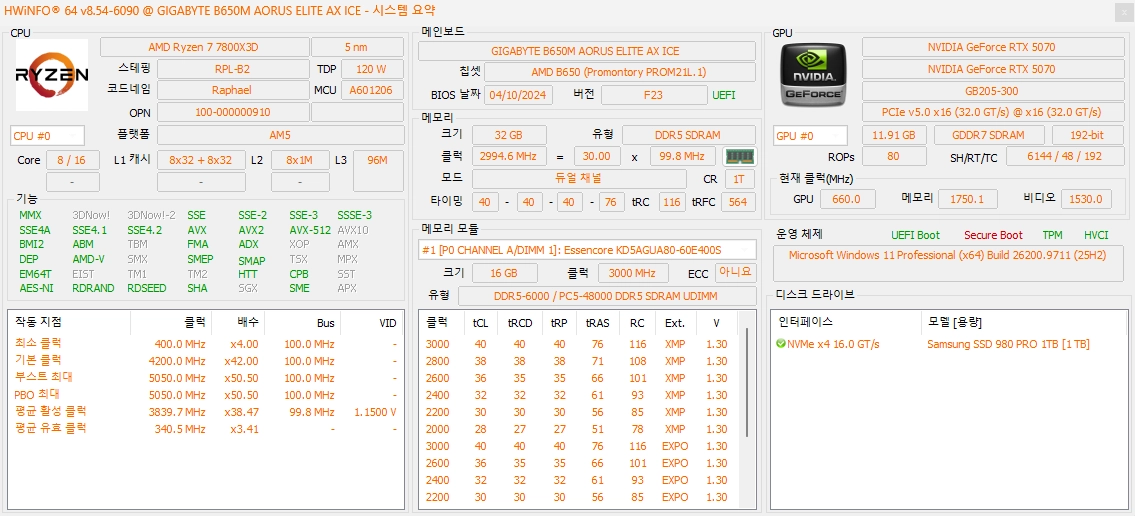
Task: Click the OPN value 100-000000910
Action: pyautogui.click(x=232, y=112)
